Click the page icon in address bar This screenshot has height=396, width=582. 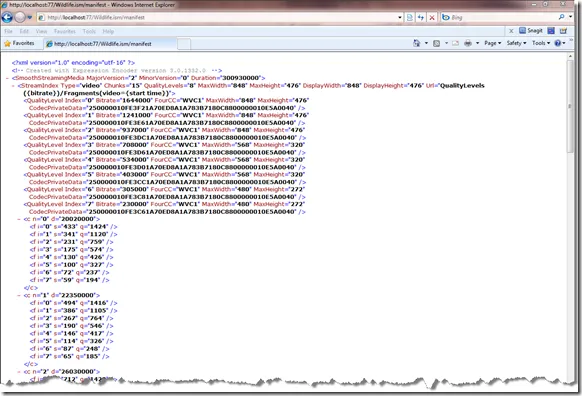pos(42,17)
